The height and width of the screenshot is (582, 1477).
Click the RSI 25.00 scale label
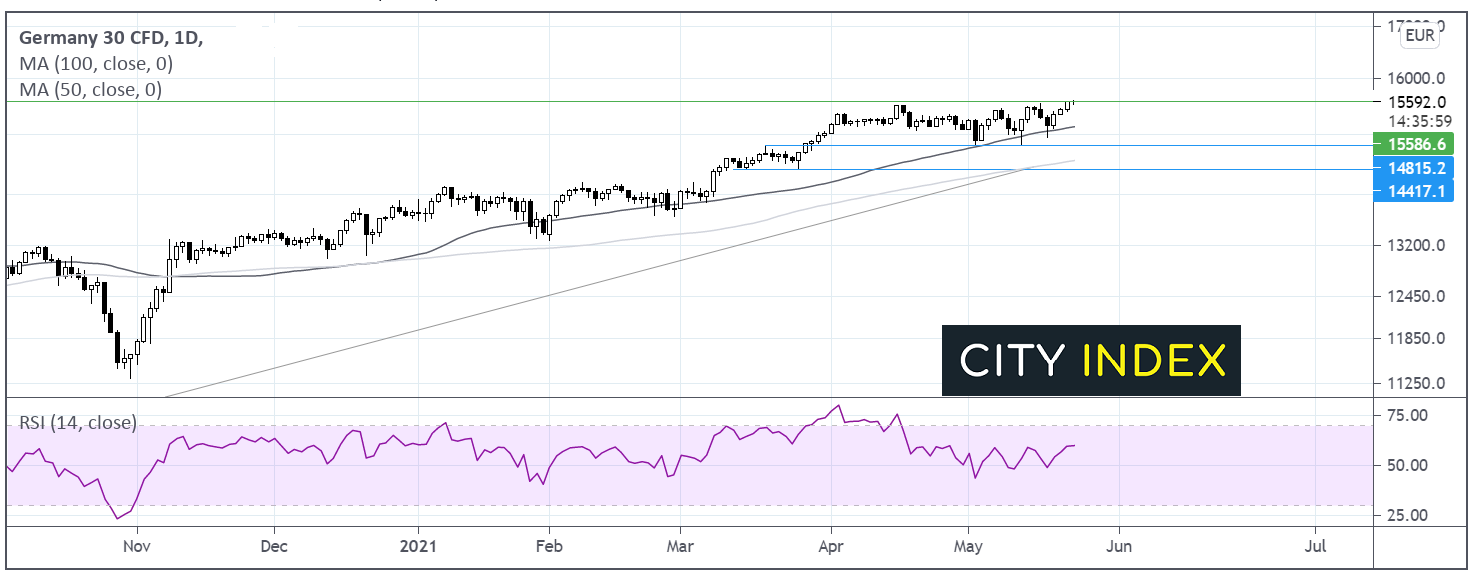click(x=1413, y=515)
